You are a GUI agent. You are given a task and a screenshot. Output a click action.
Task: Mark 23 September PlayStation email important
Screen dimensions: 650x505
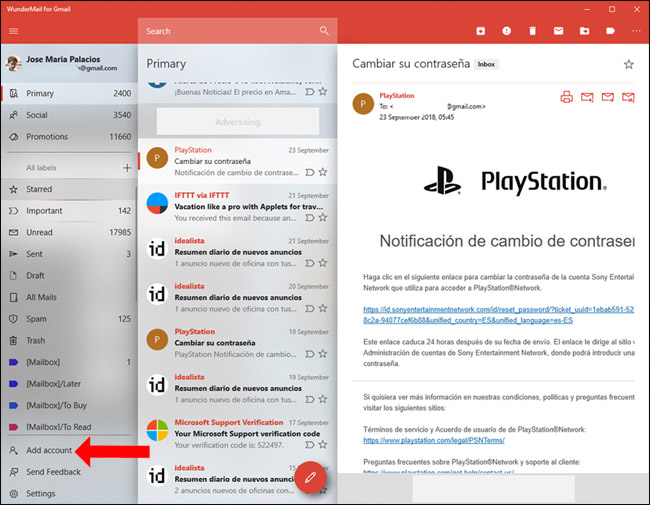[x=310, y=172]
